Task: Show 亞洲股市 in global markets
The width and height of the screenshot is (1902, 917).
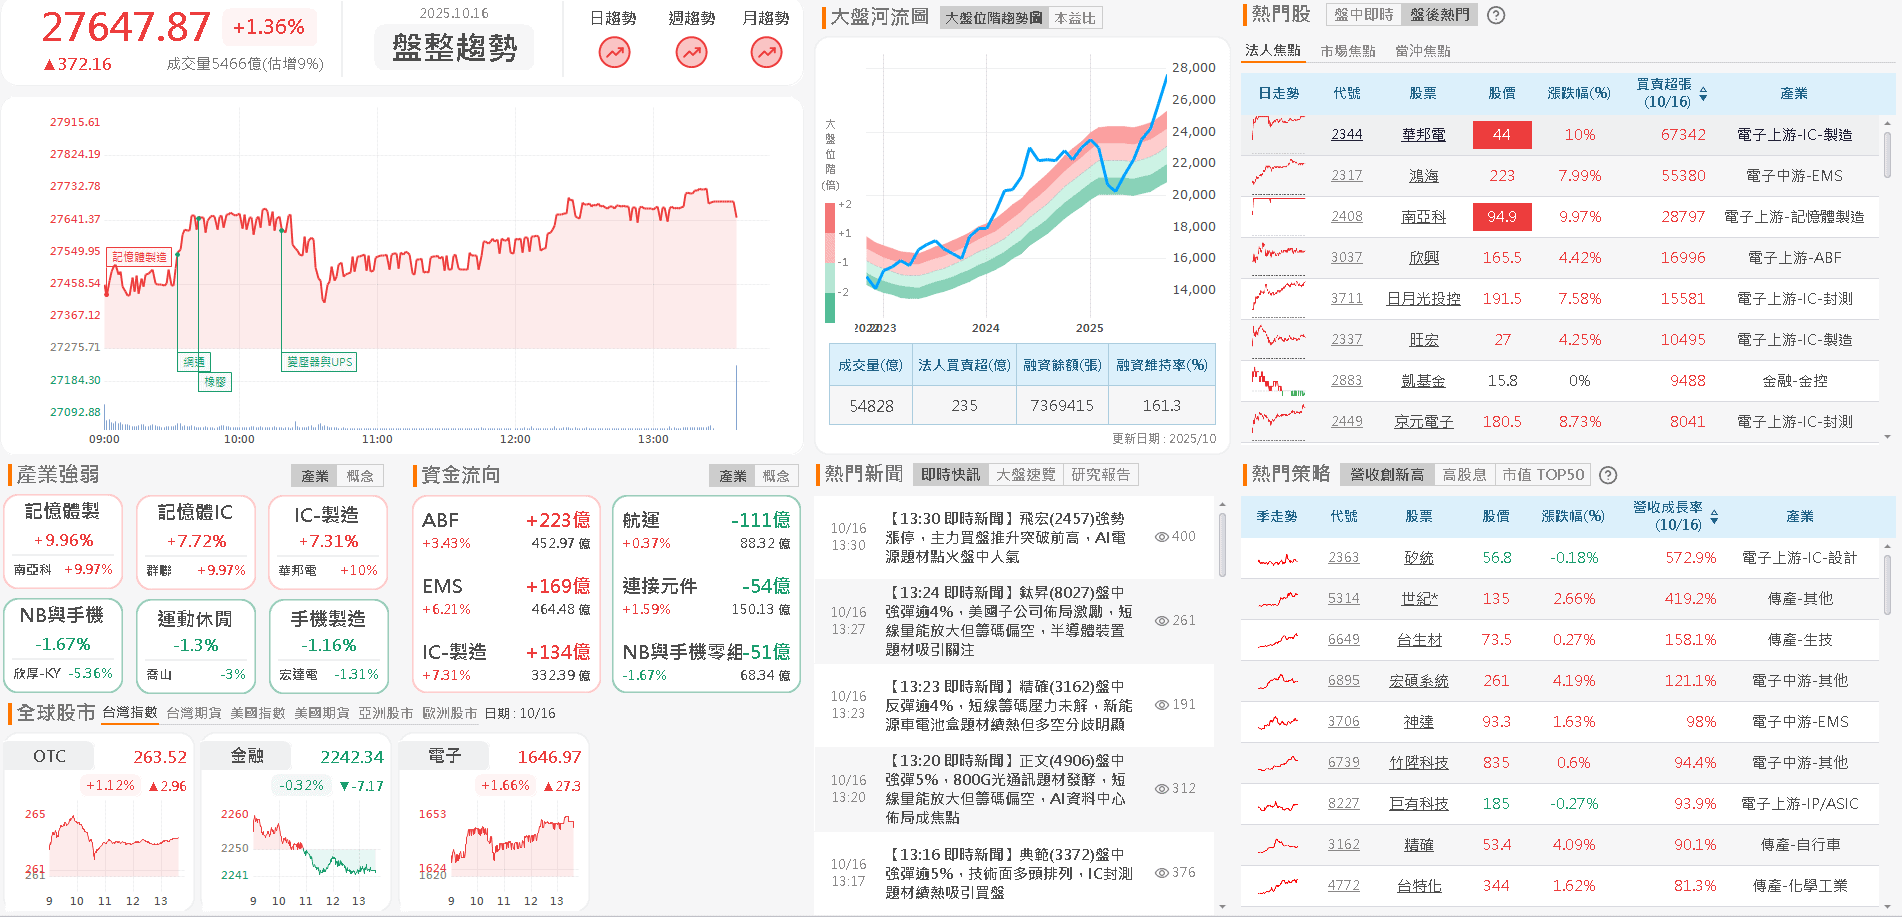Action: pyautogui.click(x=386, y=713)
